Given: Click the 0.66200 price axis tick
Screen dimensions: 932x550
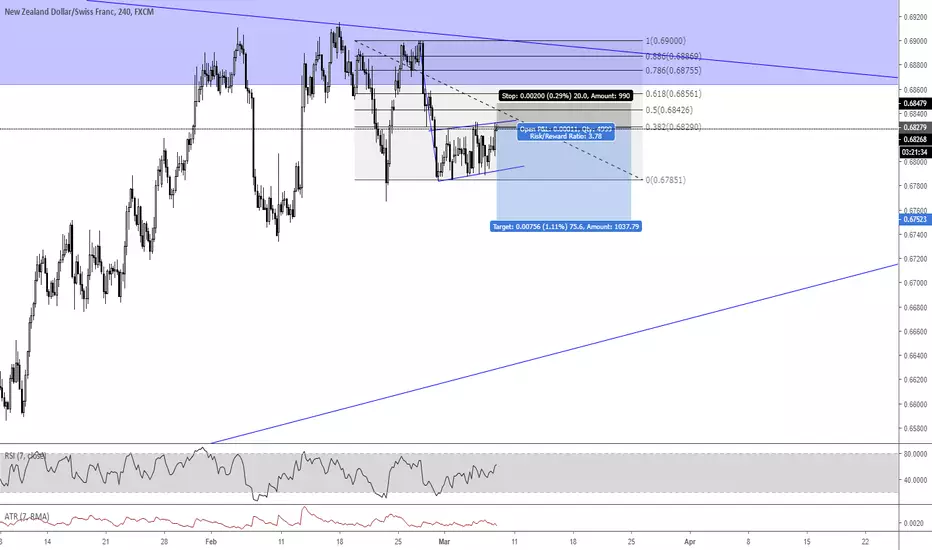Looking at the screenshot, I should [x=915, y=379].
